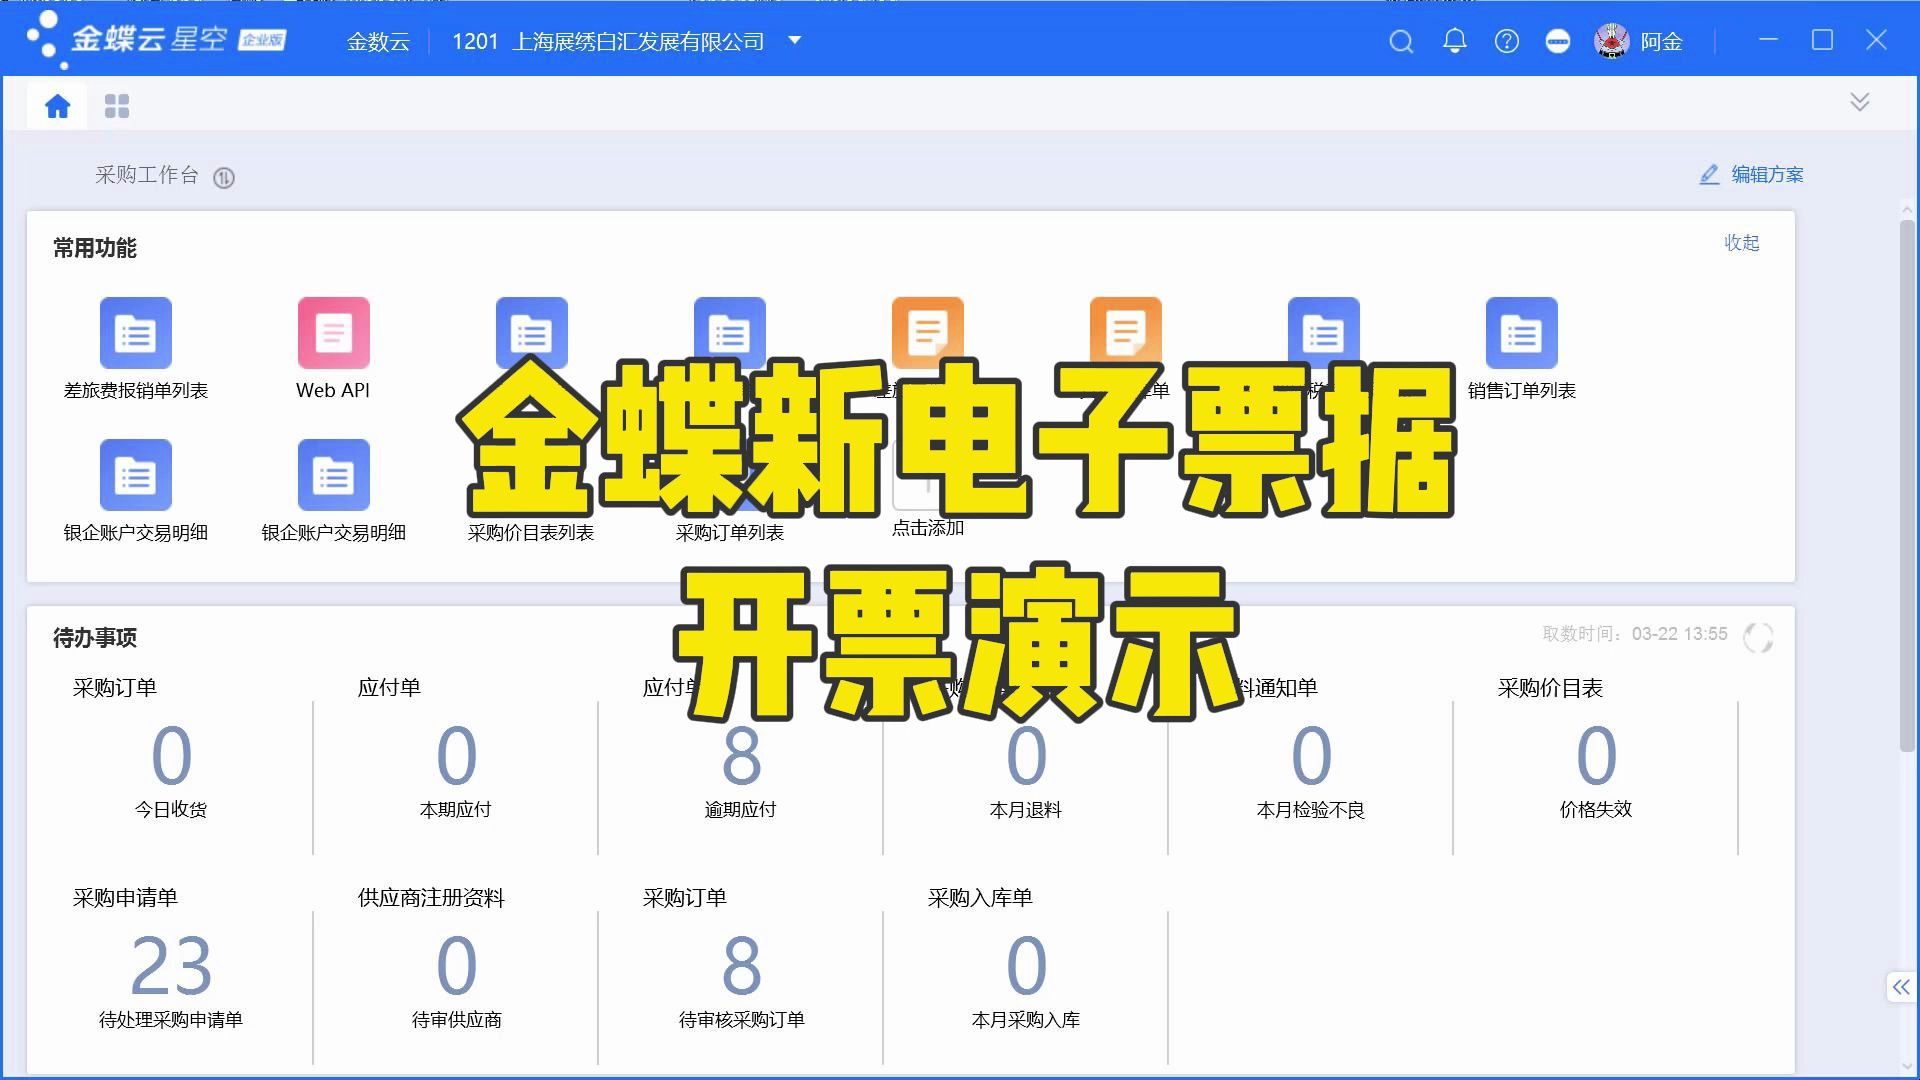1920x1080 pixels.
Task: Open the 价格失效 count under 采购价目表
Action: (1596, 756)
